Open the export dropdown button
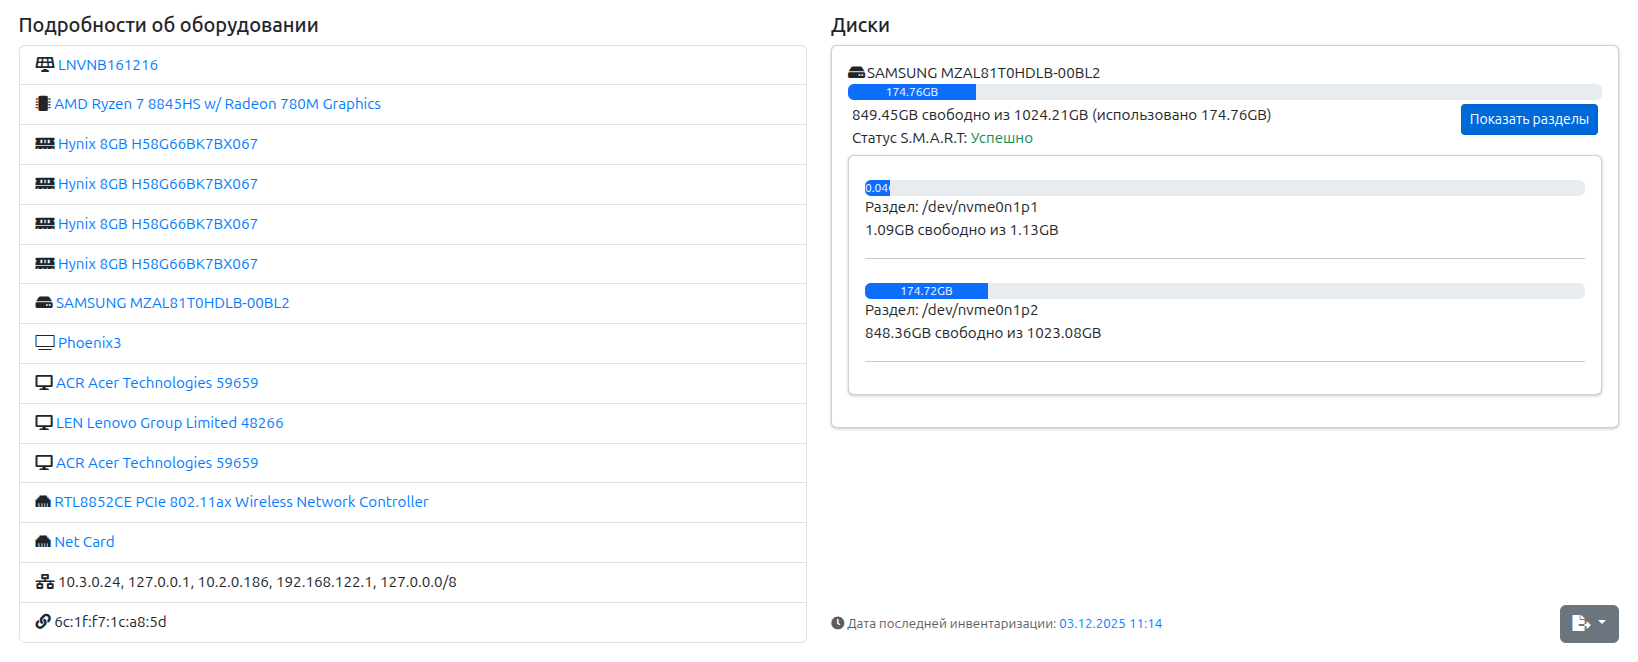 coord(1588,624)
